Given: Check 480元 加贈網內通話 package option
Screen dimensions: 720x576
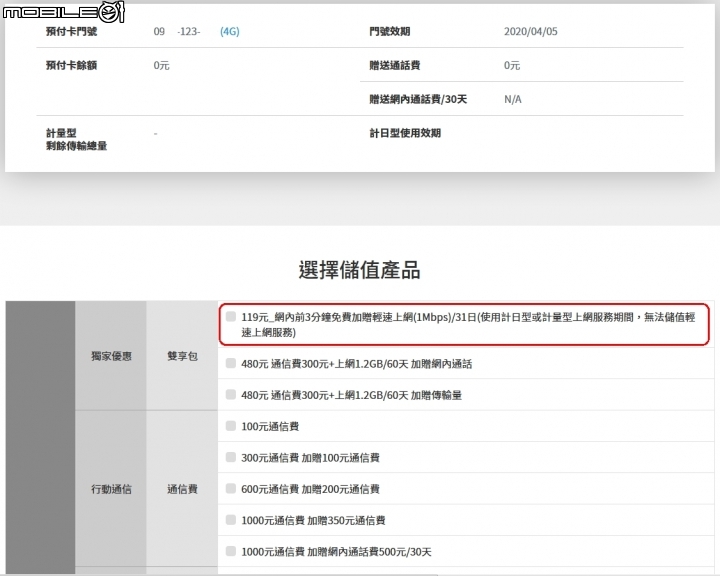Looking at the screenshot, I should coord(231,363).
